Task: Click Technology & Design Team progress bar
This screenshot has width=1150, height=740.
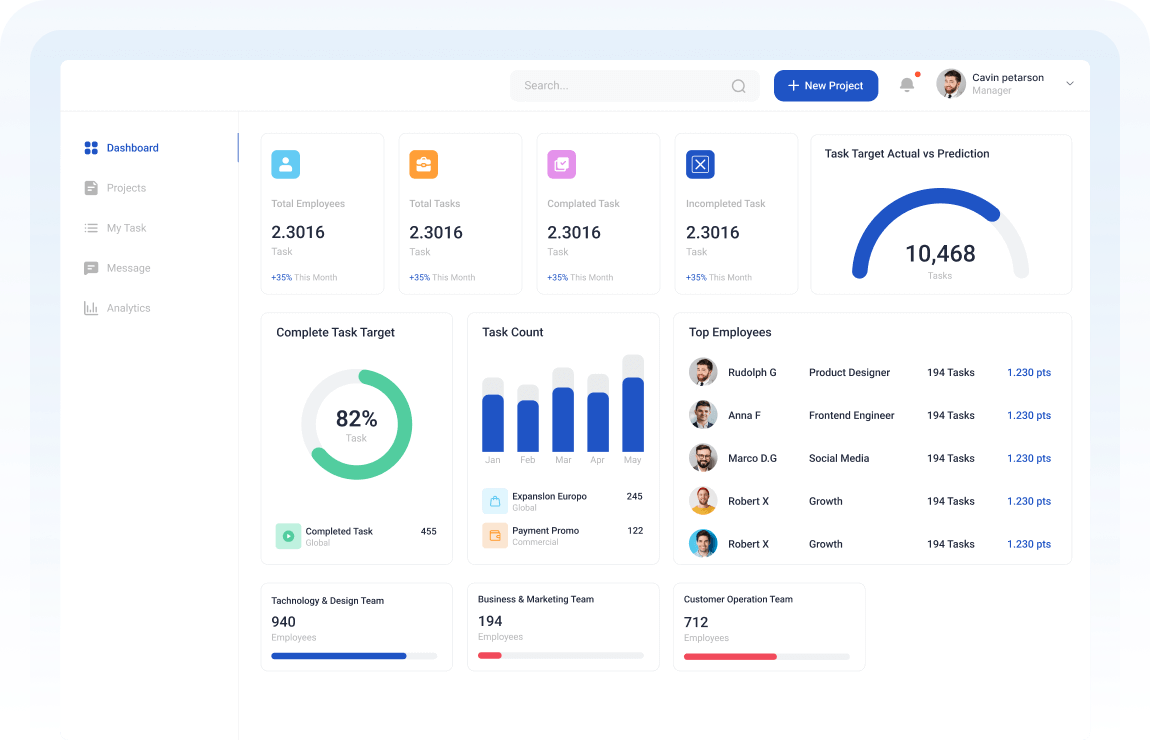Action: [x=354, y=656]
